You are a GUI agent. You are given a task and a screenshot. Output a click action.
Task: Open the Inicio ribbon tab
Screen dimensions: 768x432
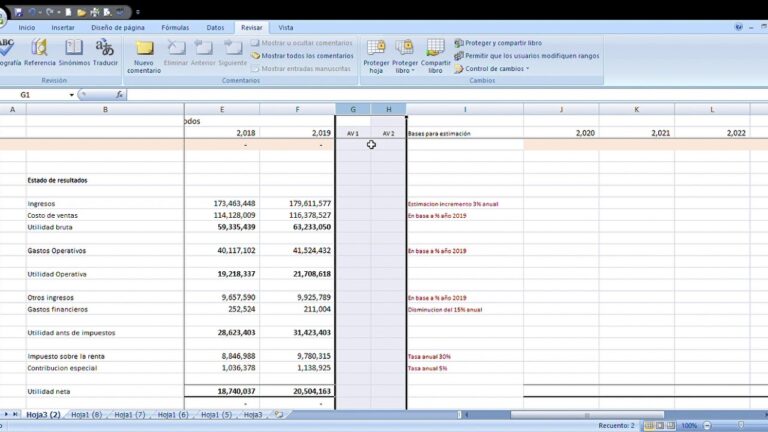tap(27, 27)
